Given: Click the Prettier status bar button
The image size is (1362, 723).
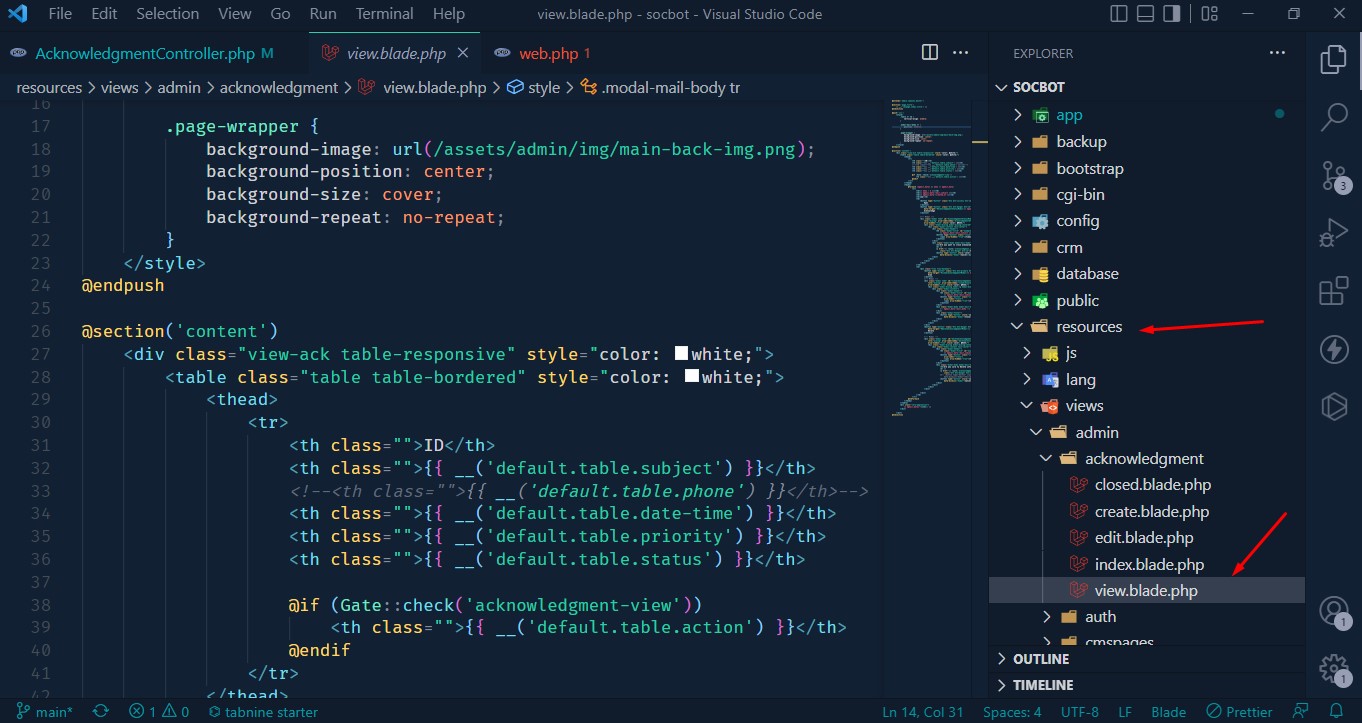Looking at the screenshot, I should [x=1239, y=712].
